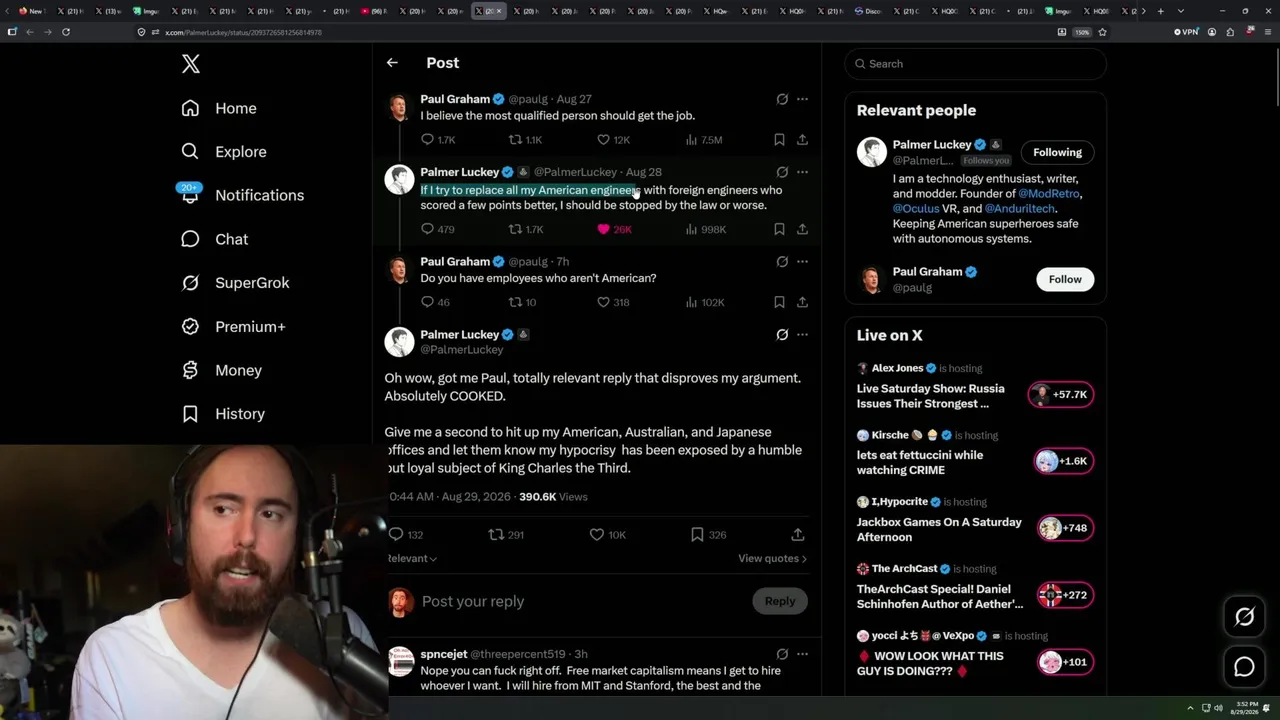
Task: Repost the post with 1.7K reposts
Action: [526, 229]
